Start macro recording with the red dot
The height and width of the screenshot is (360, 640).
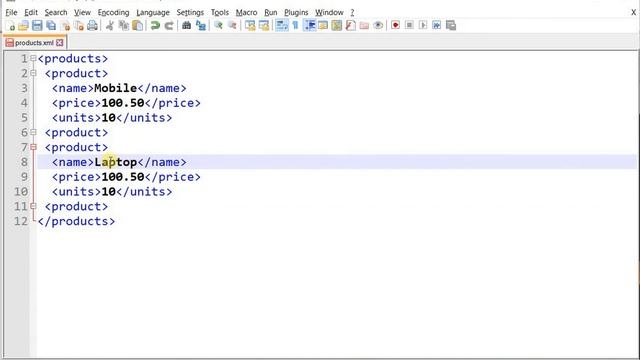click(x=395, y=26)
